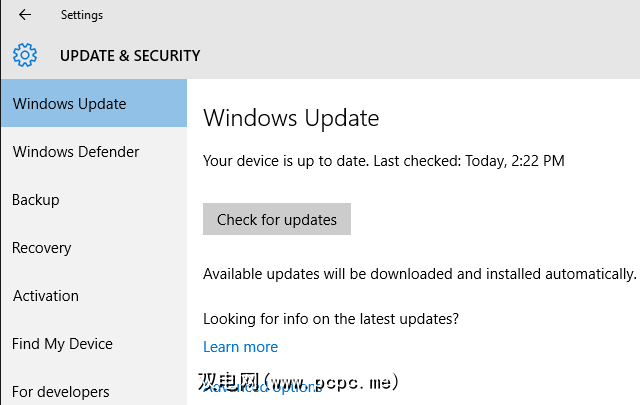
Task: Open Find My Device settings
Action: (x=62, y=344)
